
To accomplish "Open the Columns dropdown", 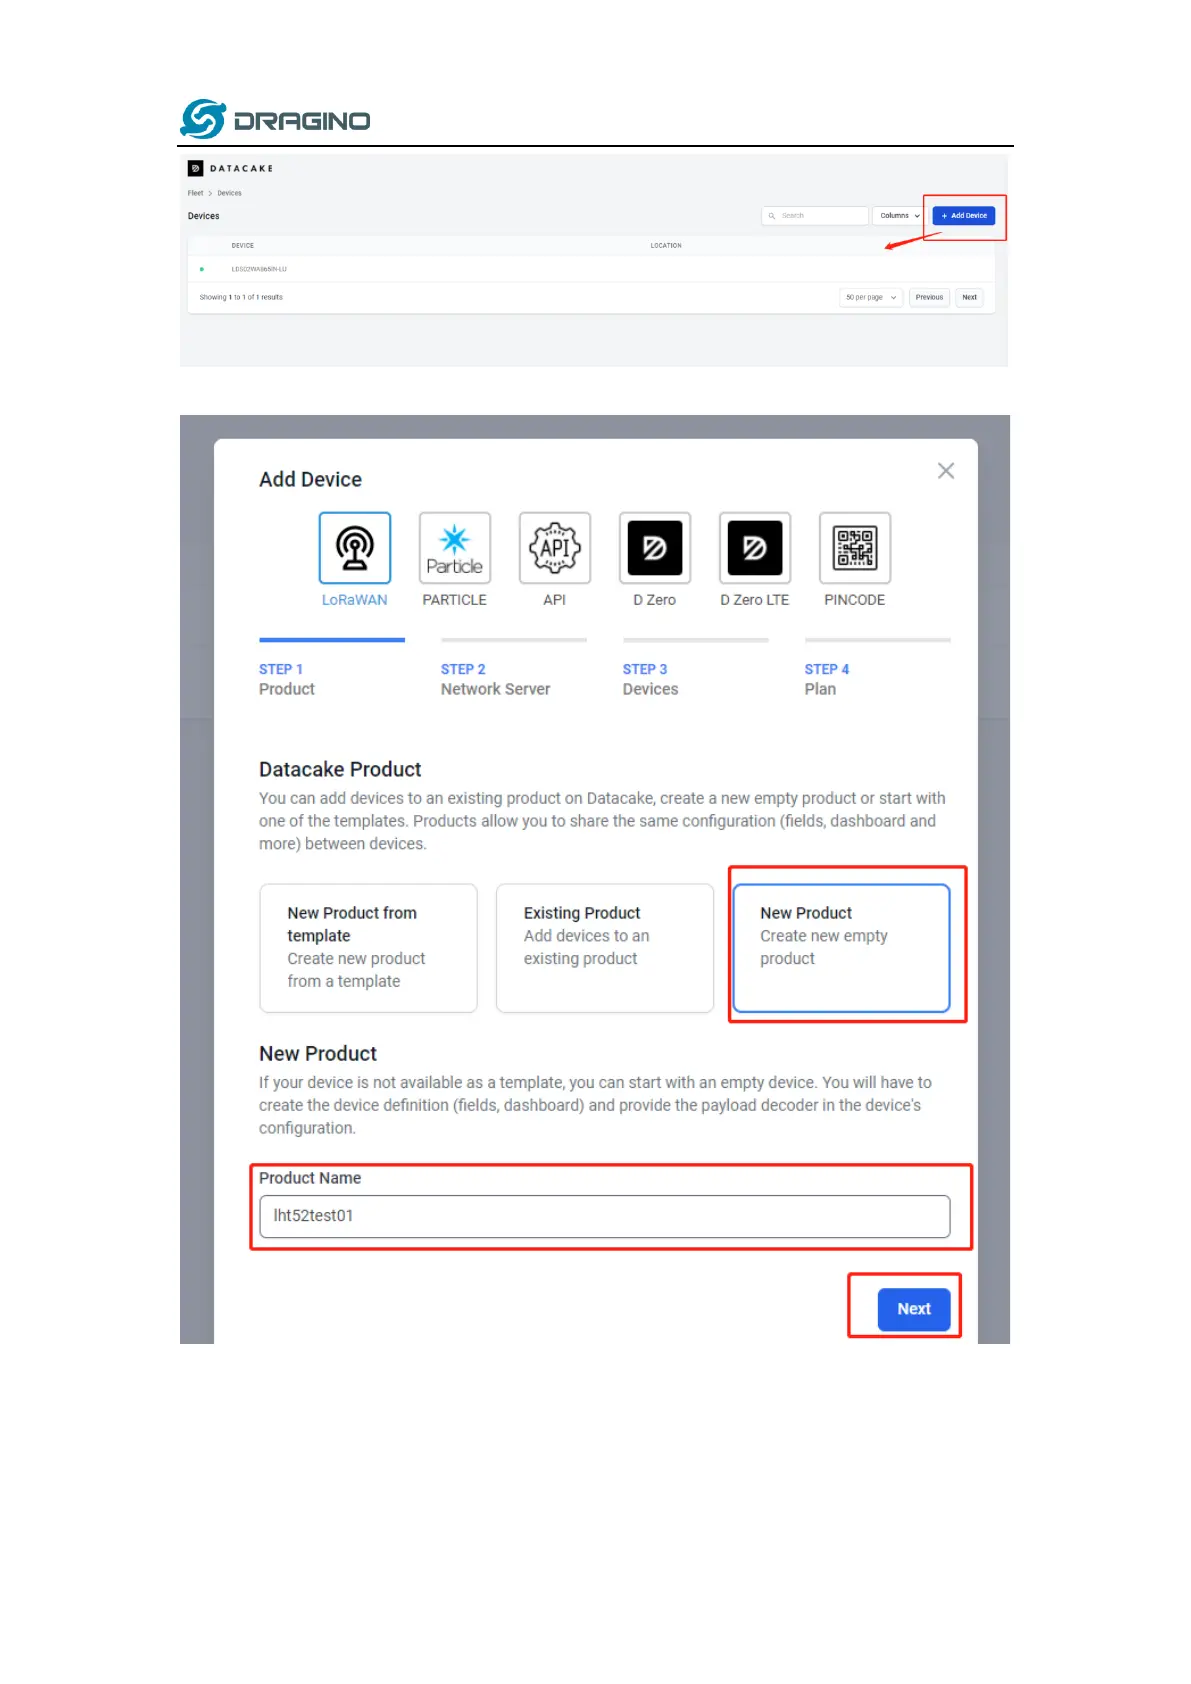I will tap(899, 216).
